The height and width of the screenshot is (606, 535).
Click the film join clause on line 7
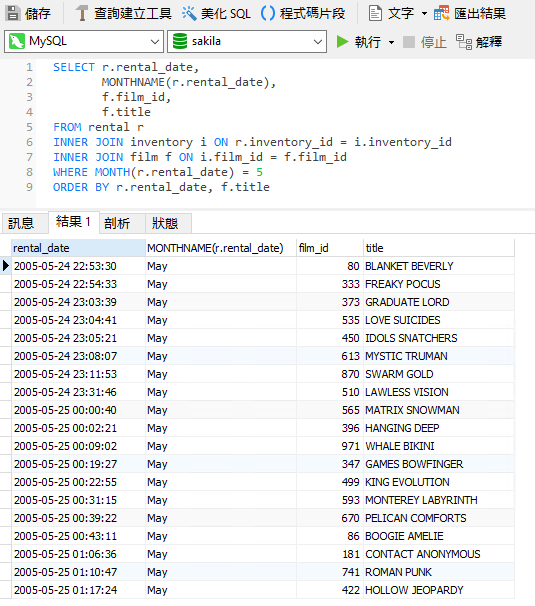[200, 157]
